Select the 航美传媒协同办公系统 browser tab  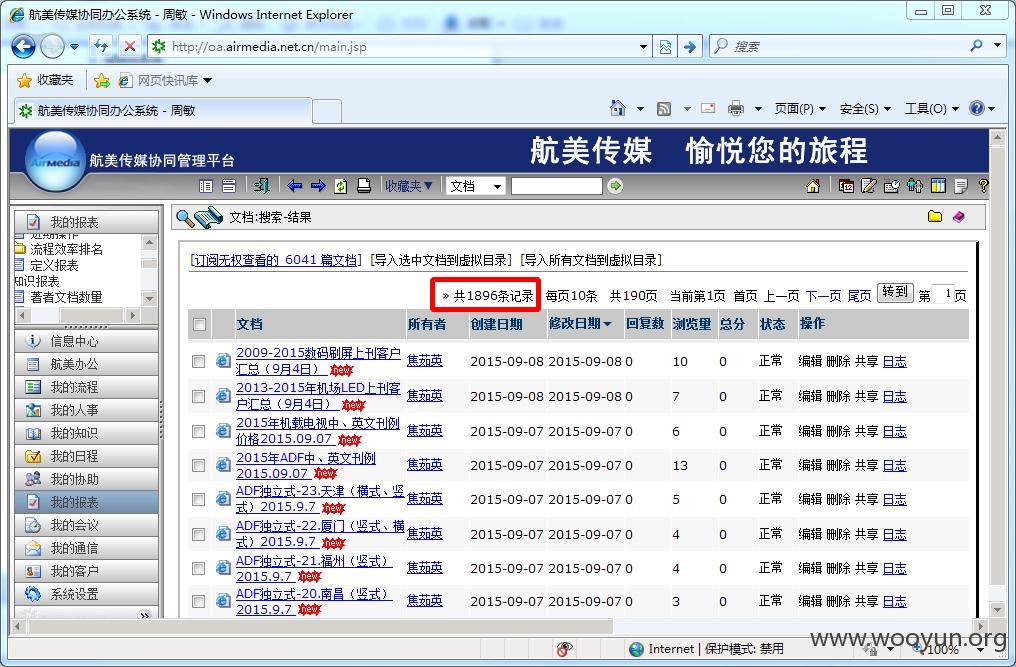162,111
